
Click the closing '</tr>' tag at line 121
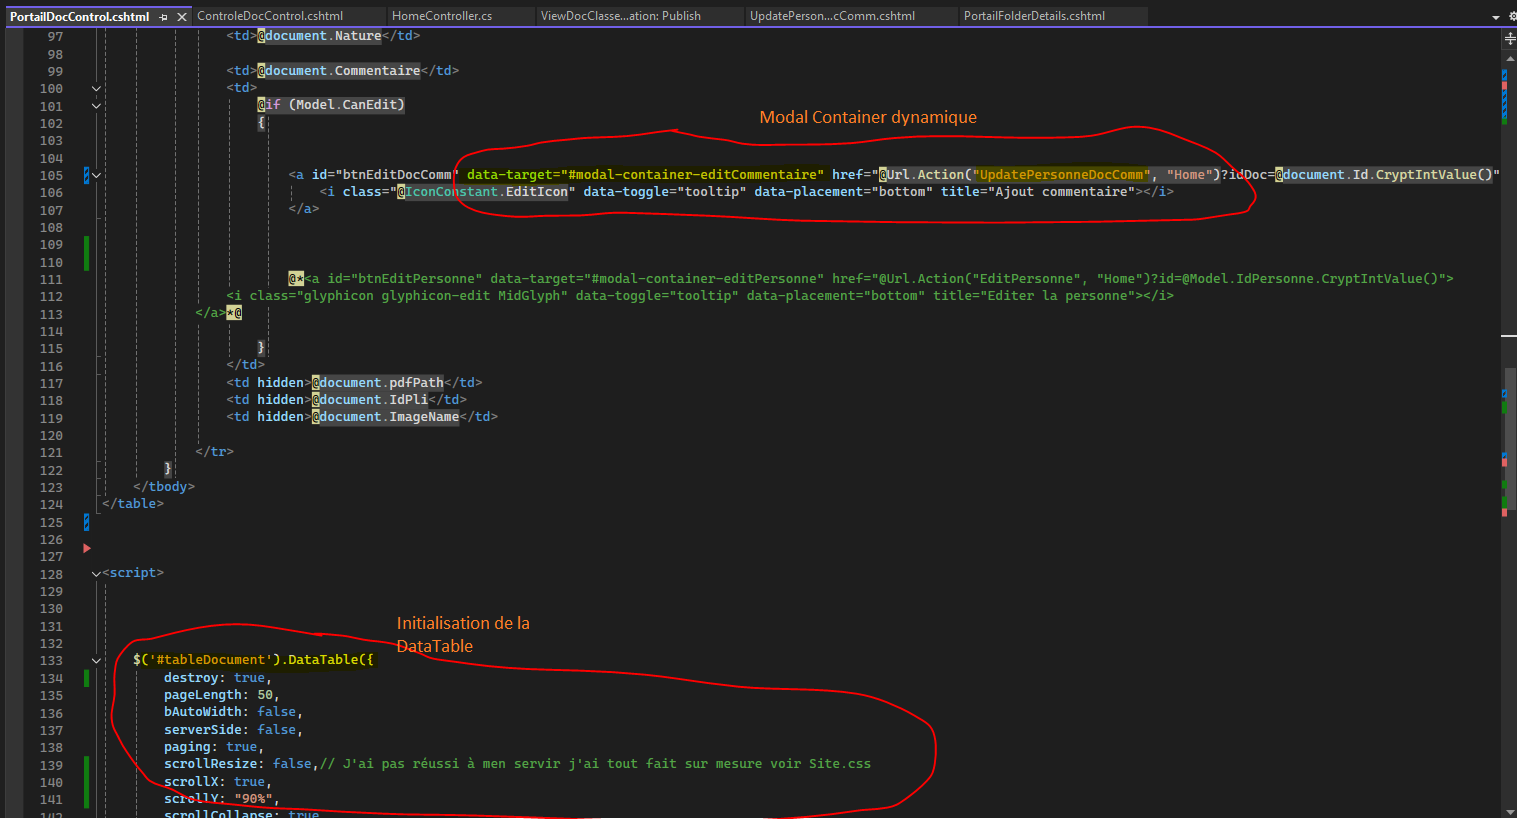pyautogui.click(x=215, y=452)
